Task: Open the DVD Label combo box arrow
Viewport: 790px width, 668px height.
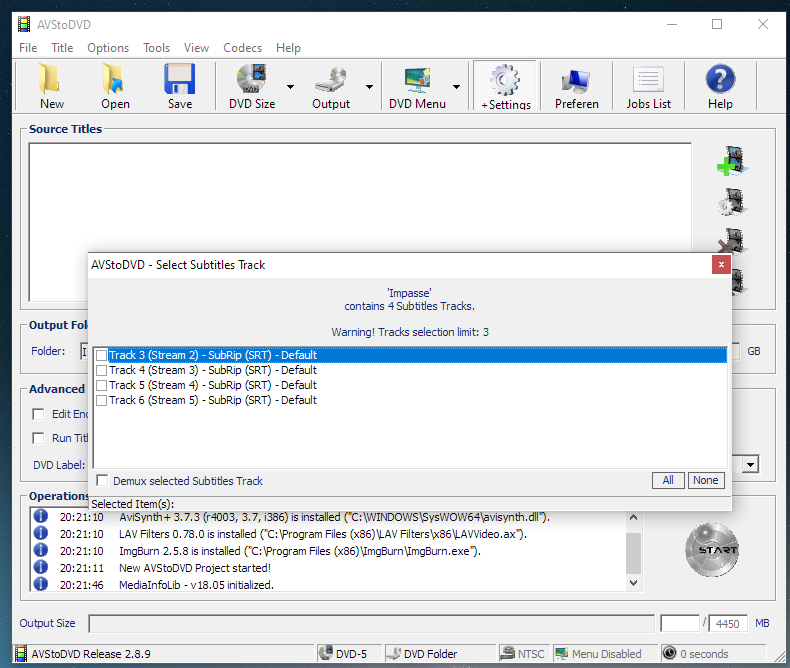Action: point(750,464)
